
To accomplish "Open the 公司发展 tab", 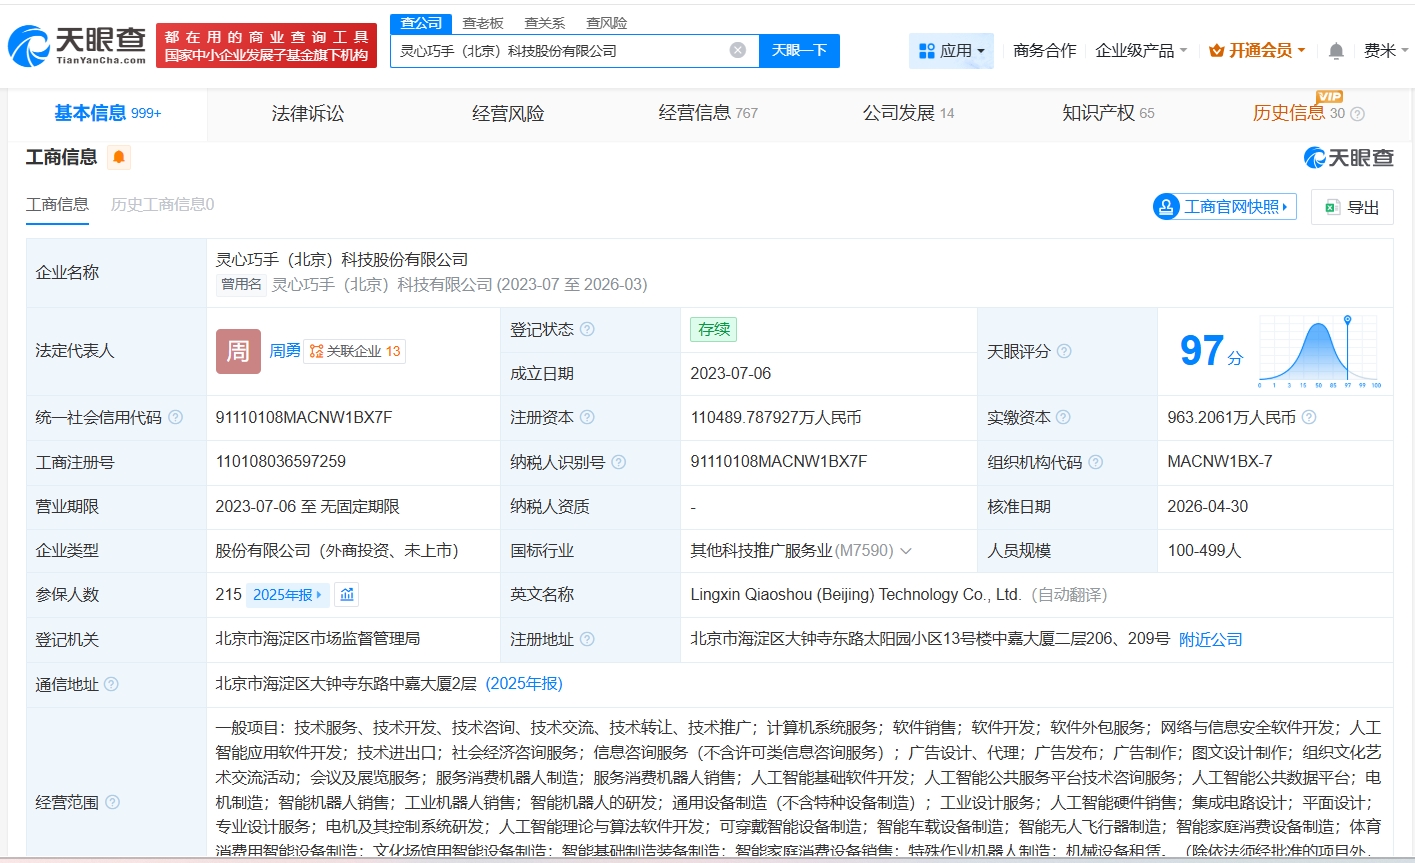I will 908,113.
